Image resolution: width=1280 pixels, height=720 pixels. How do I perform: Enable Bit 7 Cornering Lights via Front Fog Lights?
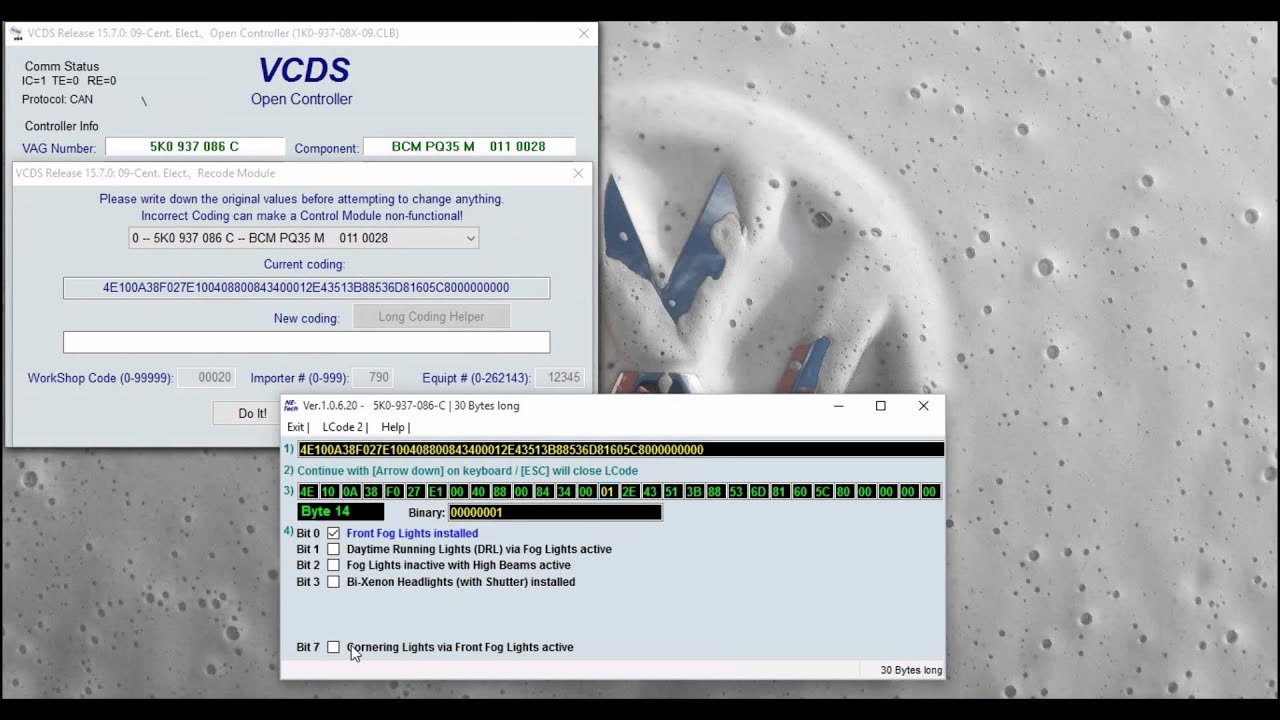(x=333, y=647)
